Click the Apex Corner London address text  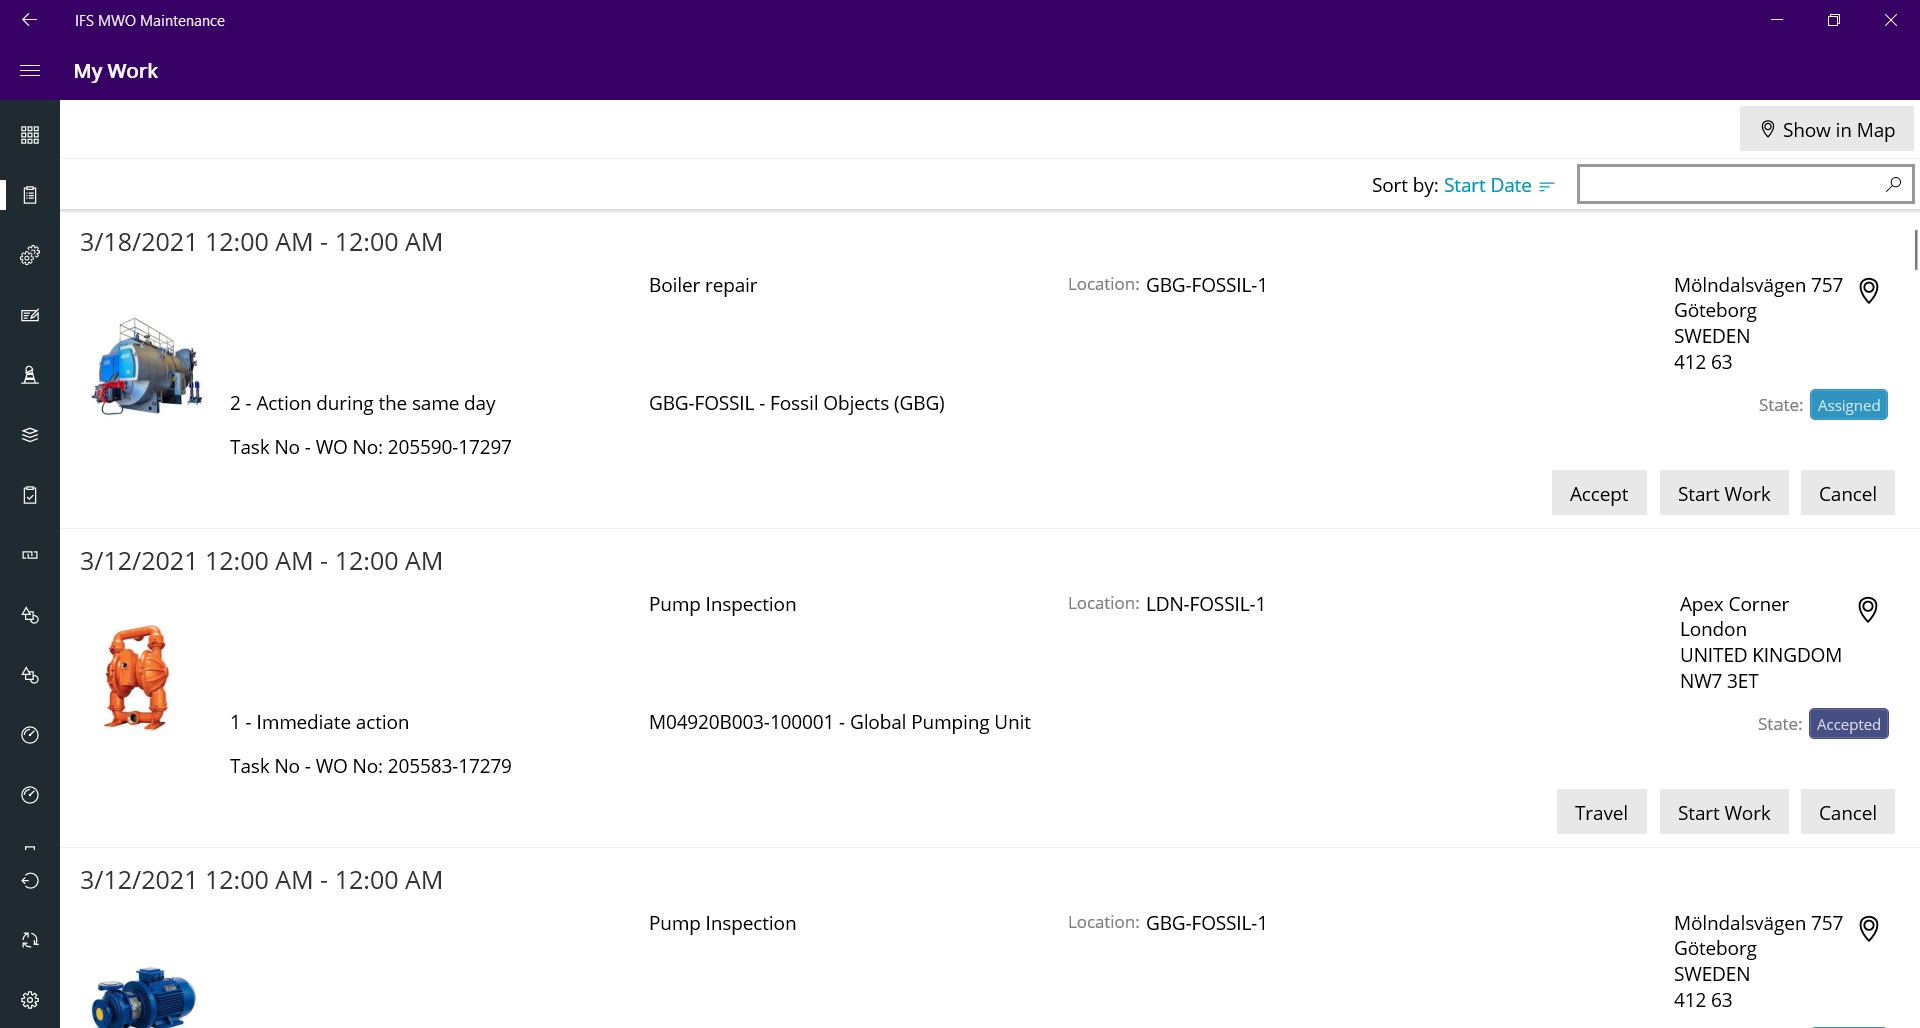click(1760, 642)
